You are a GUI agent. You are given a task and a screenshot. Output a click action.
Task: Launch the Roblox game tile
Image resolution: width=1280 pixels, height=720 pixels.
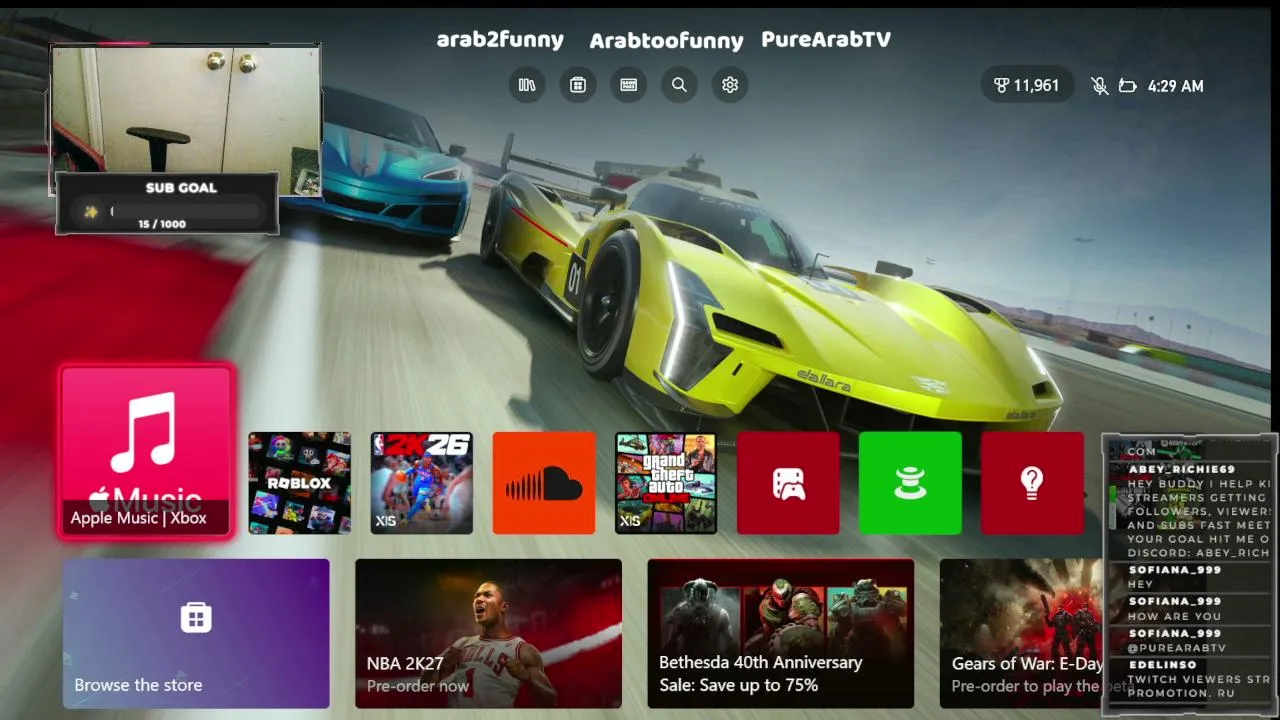coord(300,483)
